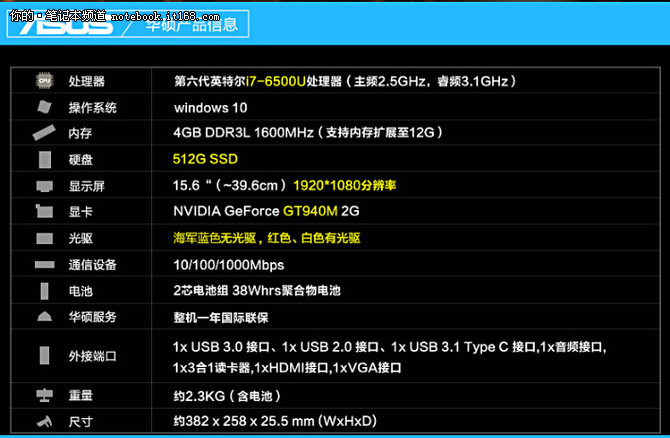This screenshot has width=670, height=438.
Task: Click the yellow 512G SSD text
Action: click(205, 159)
